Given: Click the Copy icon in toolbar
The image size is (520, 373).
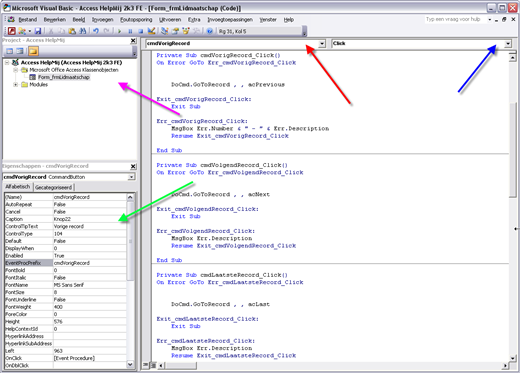Looking at the screenshot, I should (x=61, y=31).
